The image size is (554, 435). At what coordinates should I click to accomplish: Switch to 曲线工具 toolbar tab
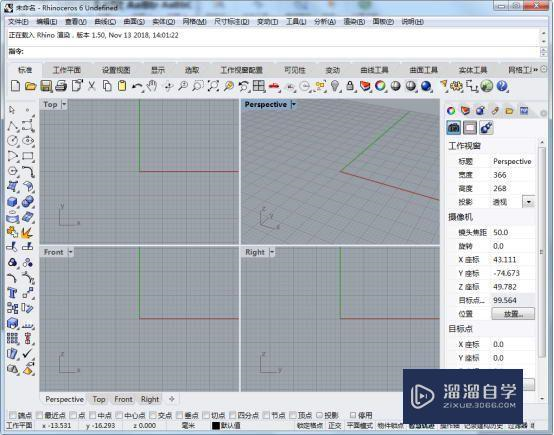374,70
